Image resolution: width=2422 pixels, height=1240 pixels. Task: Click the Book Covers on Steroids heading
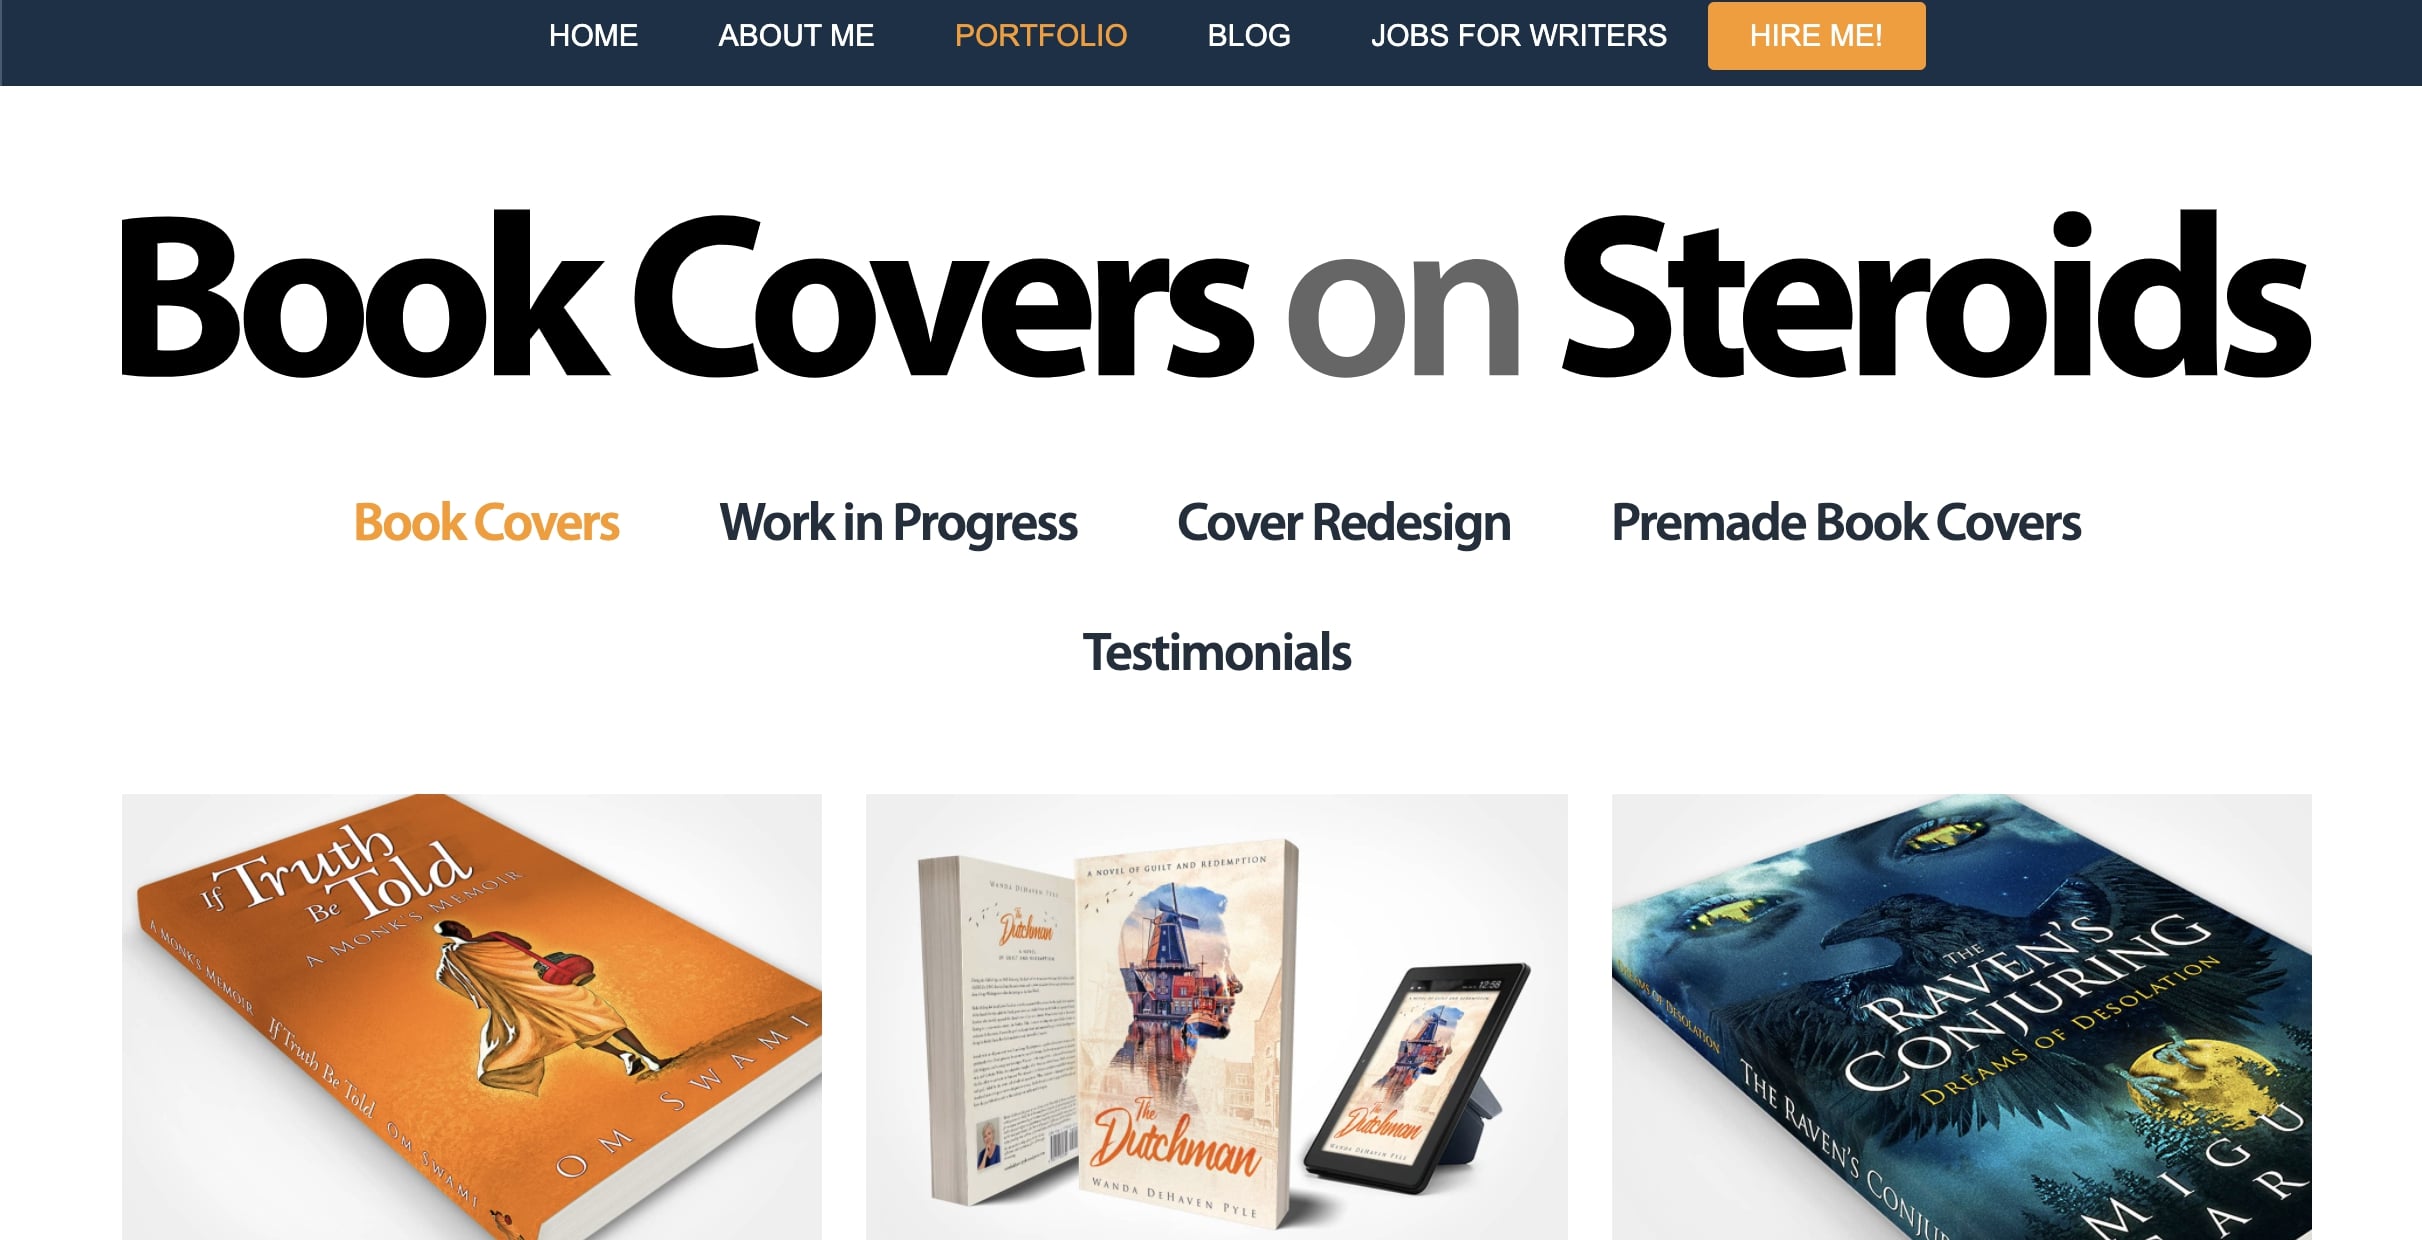[1215, 296]
